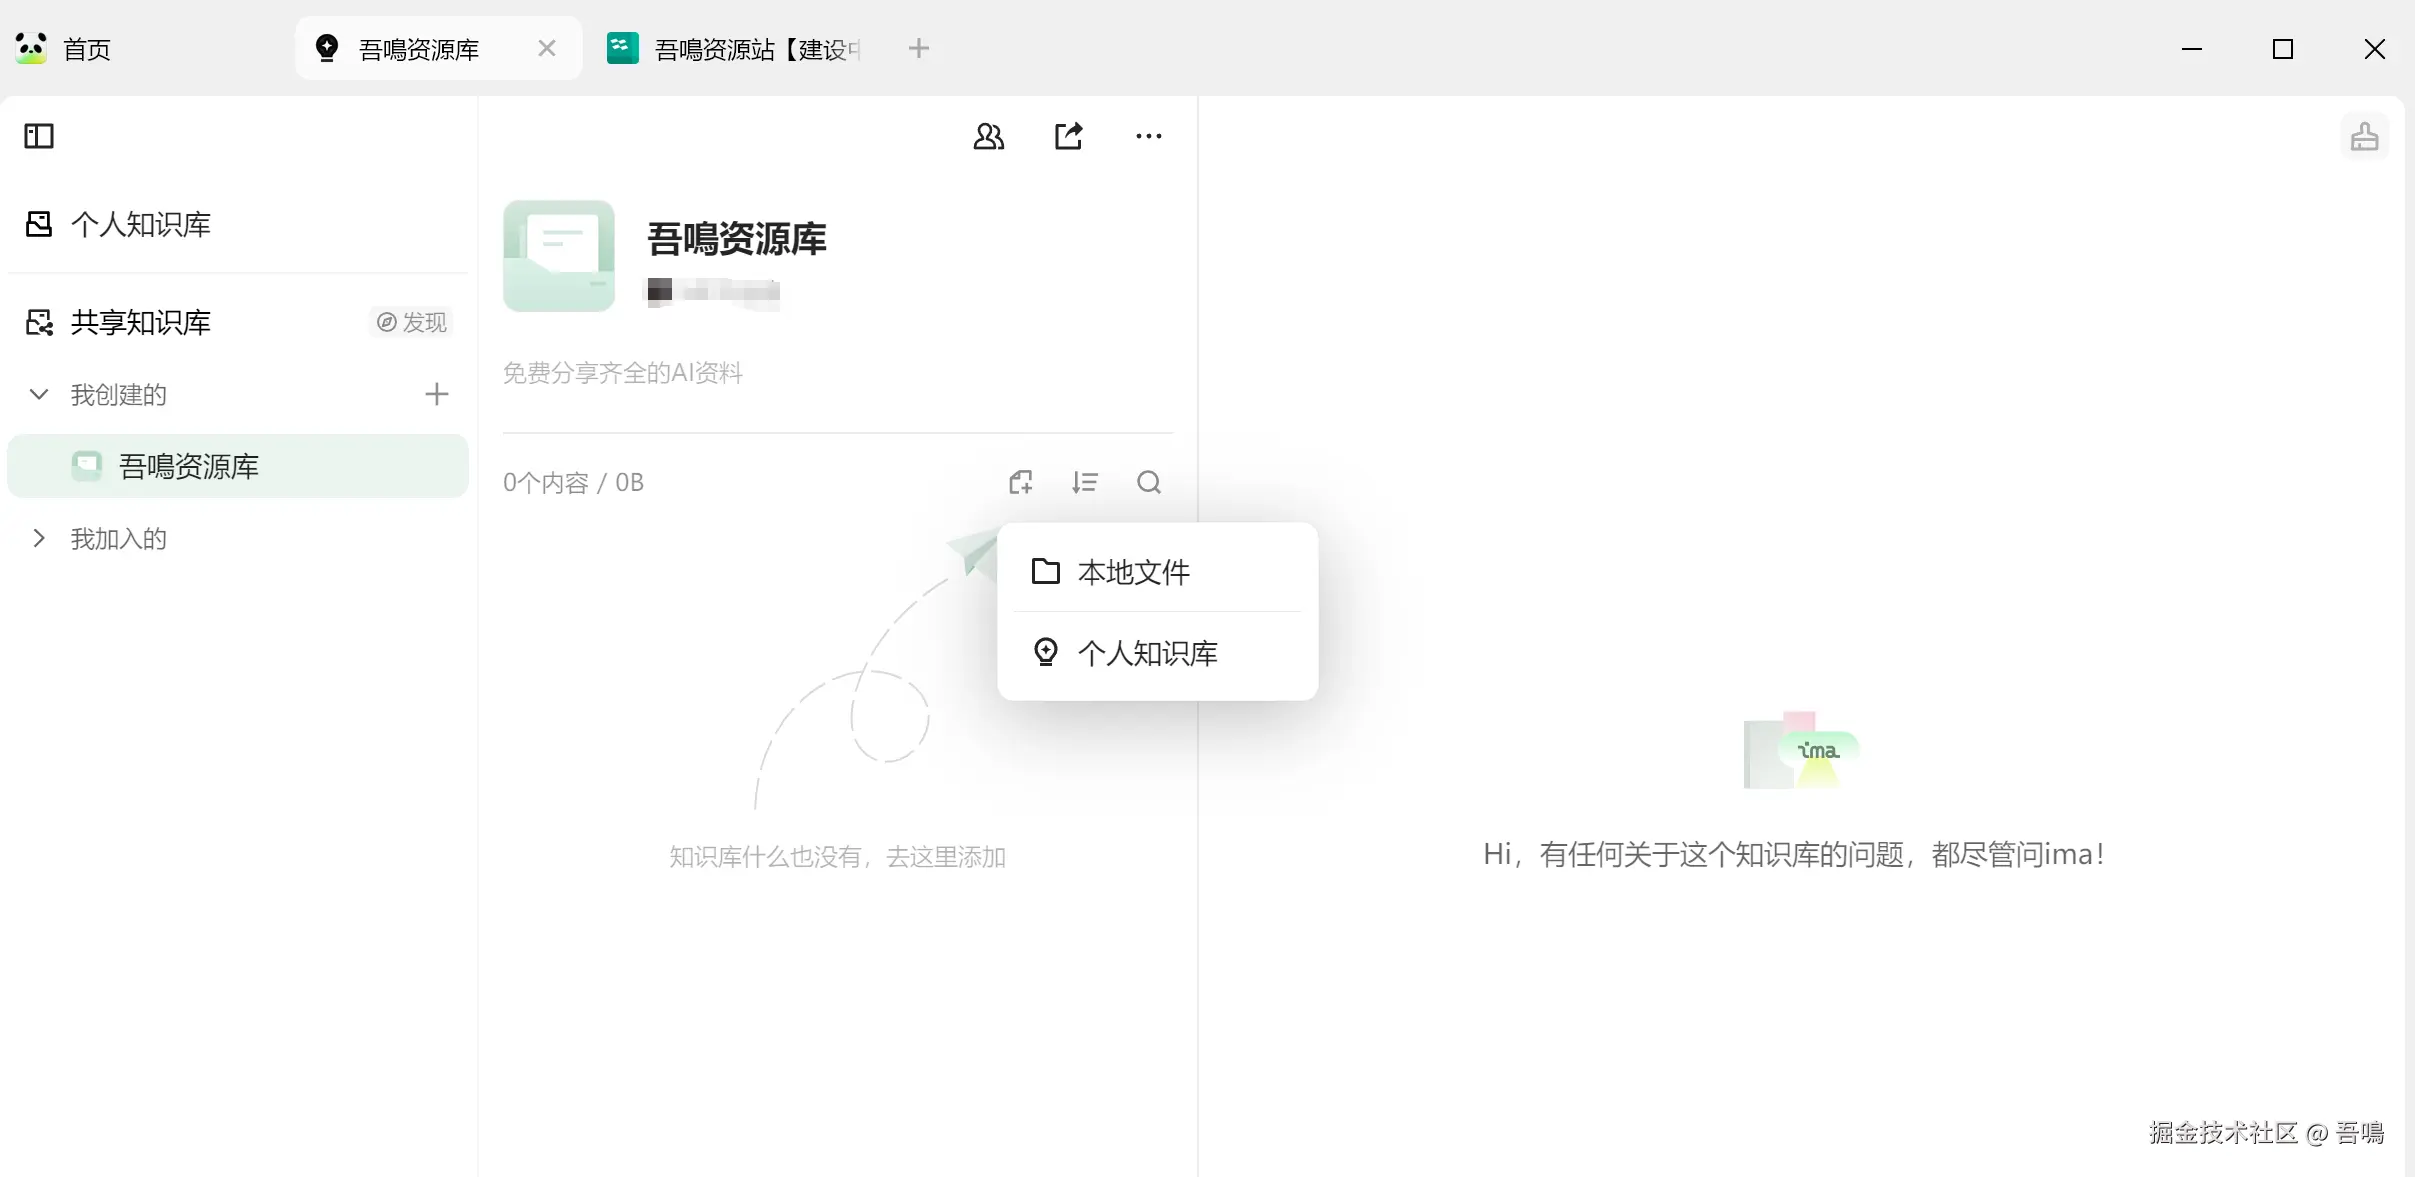
Task: Click the clear chat broom icon
Action: click(2364, 136)
